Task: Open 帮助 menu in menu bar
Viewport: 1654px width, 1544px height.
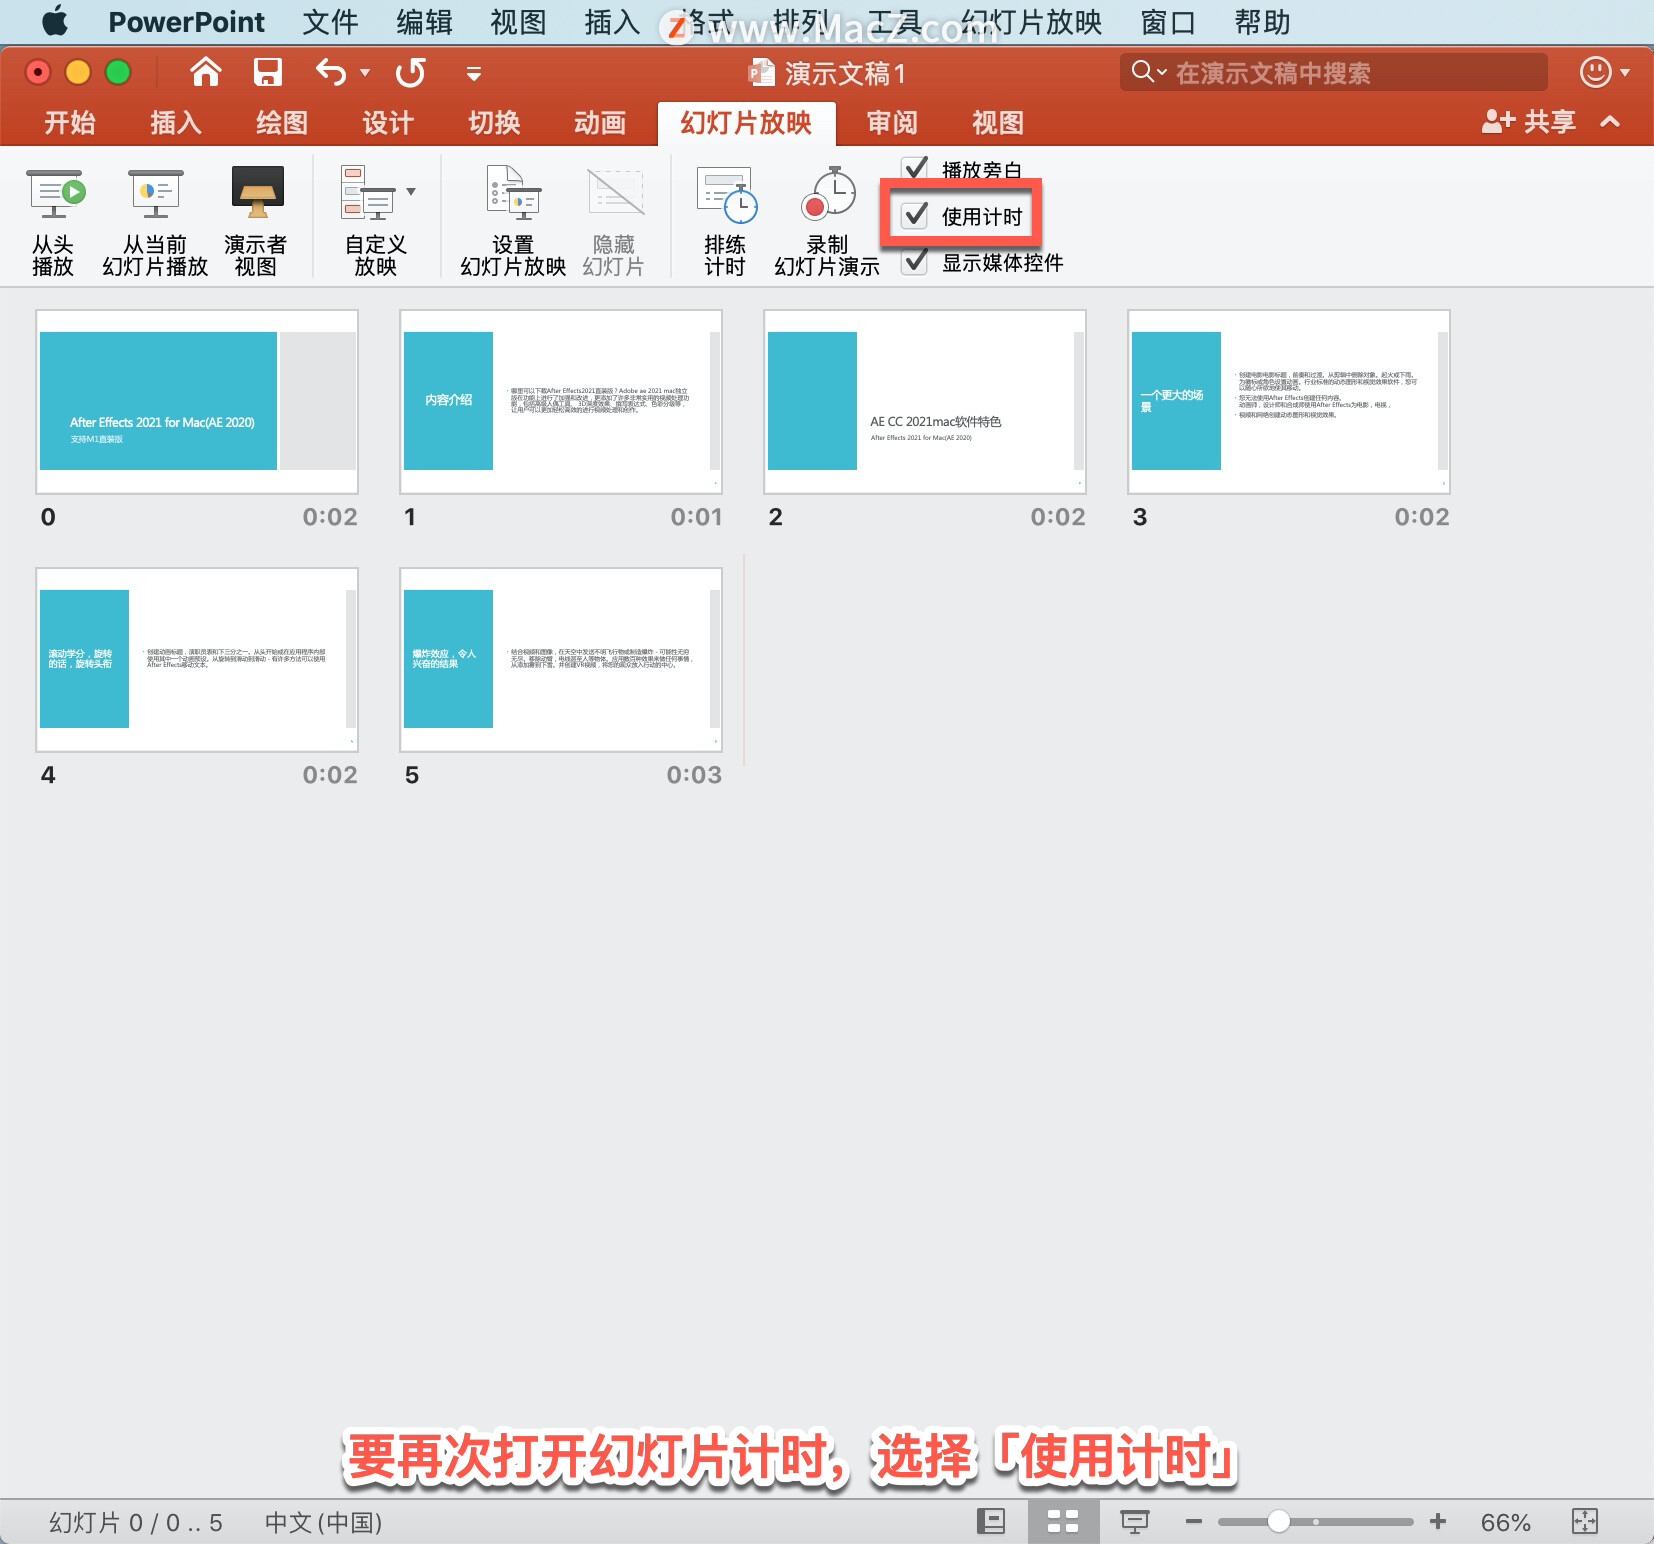Action: 1262,22
